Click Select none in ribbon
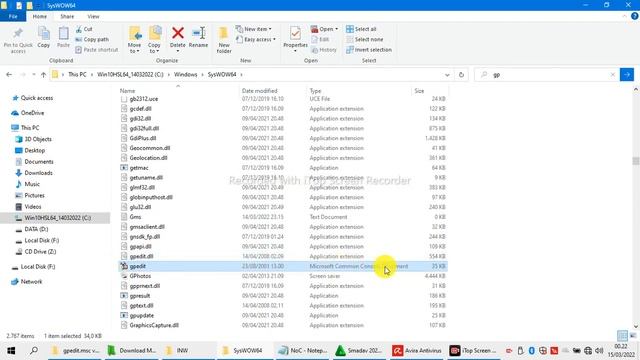 [364, 40]
